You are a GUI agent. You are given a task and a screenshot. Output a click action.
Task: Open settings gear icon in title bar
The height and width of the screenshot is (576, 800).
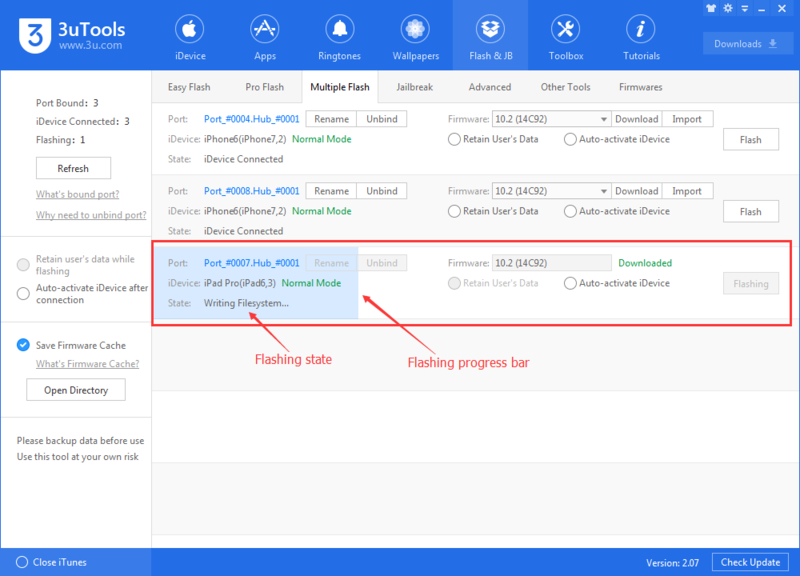click(x=728, y=8)
